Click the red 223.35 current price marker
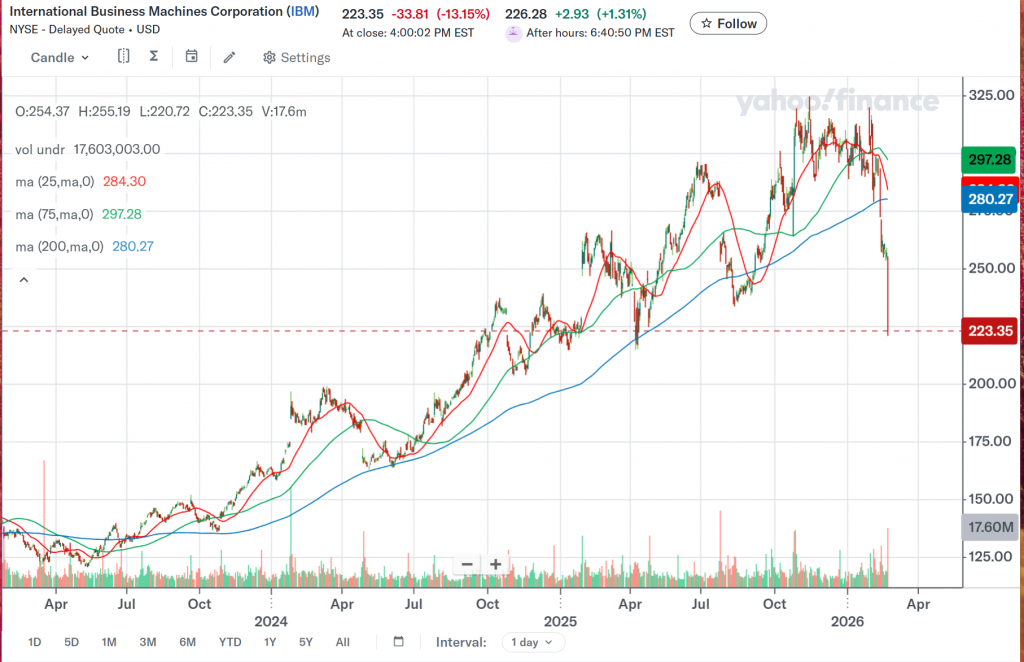This screenshot has height=662, width=1024. [x=988, y=331]
